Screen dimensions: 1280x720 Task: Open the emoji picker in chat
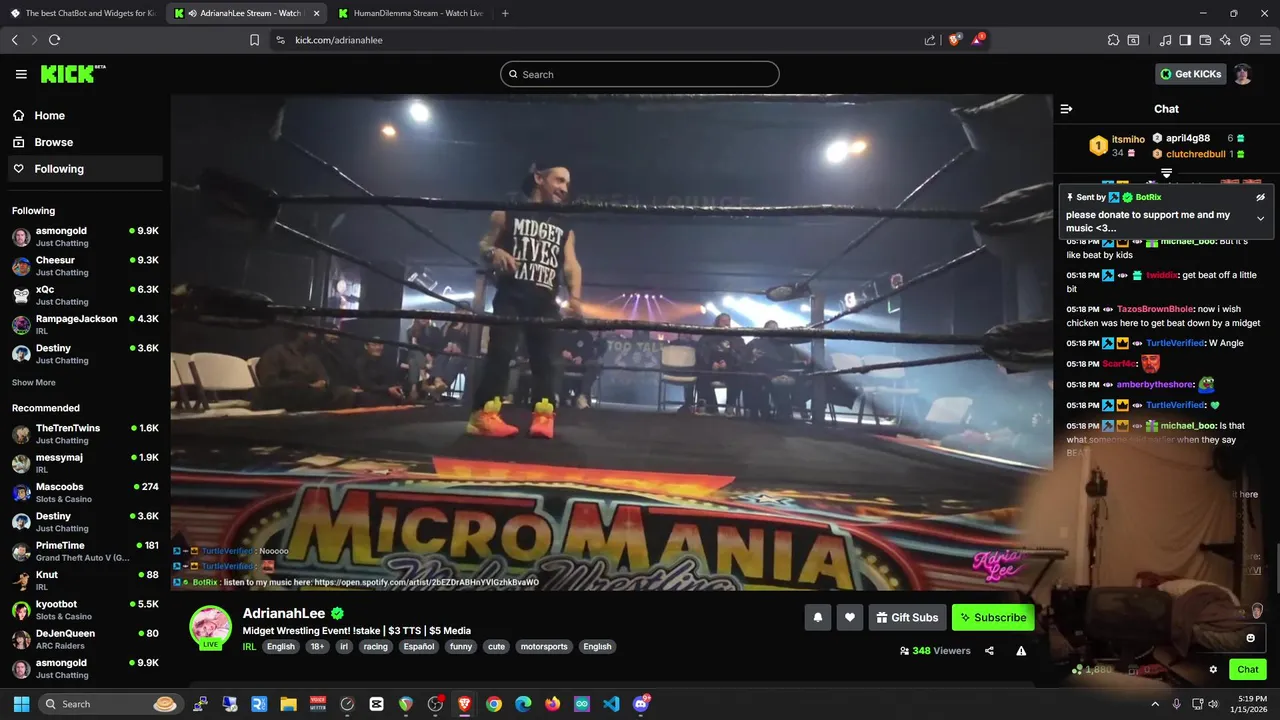pyautogui.click(x=1250, y=638)
